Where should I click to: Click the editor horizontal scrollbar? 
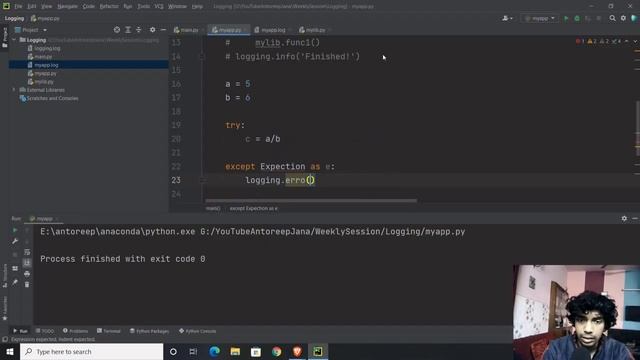tap(311, 200)
